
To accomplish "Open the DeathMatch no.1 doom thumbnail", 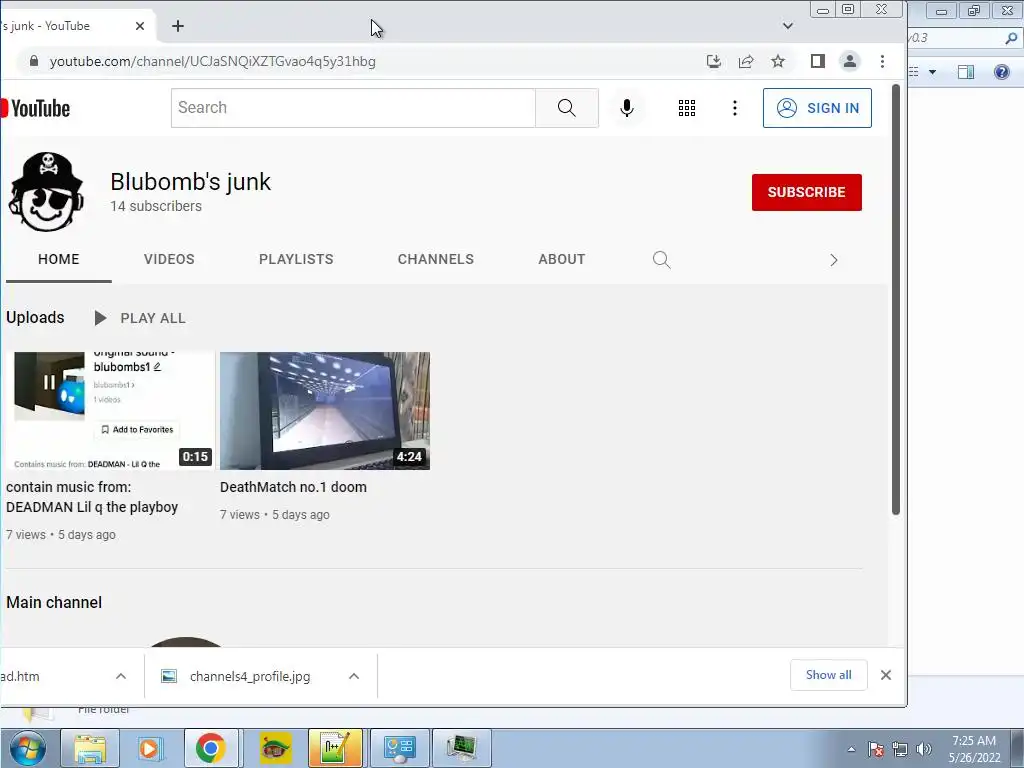I will [x=325, y=411].
